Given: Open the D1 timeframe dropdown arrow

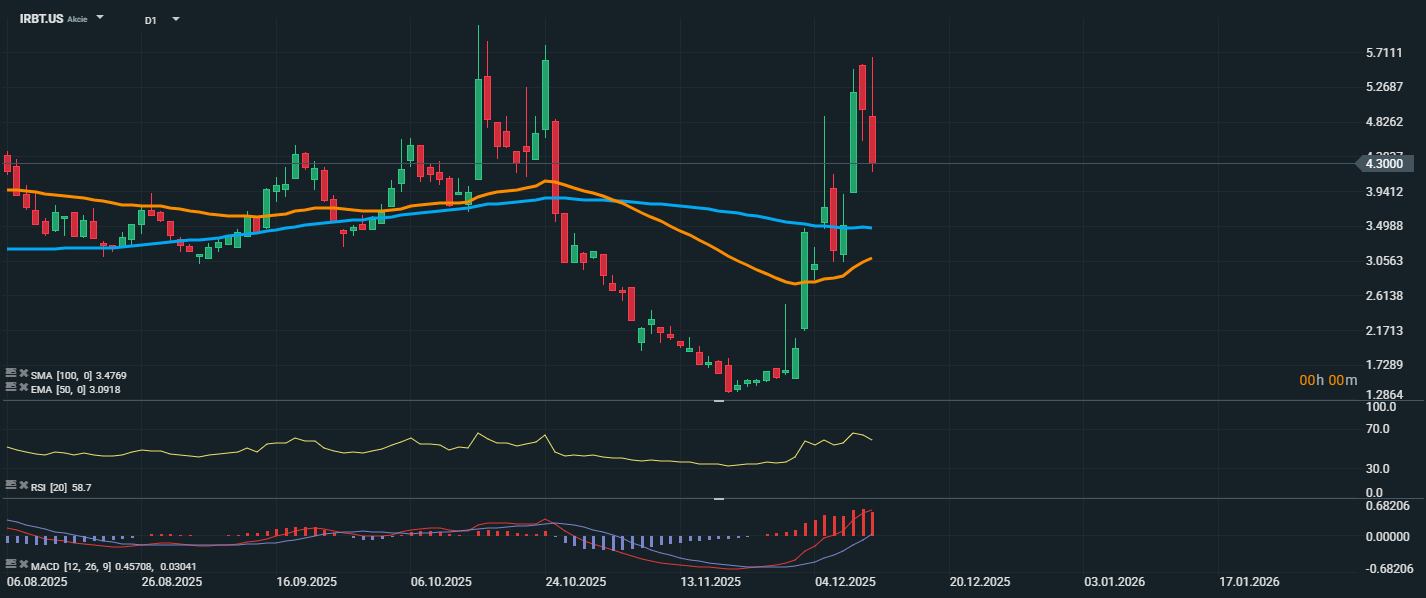Looking at the screenshot, I should click(x=176, y=18).
